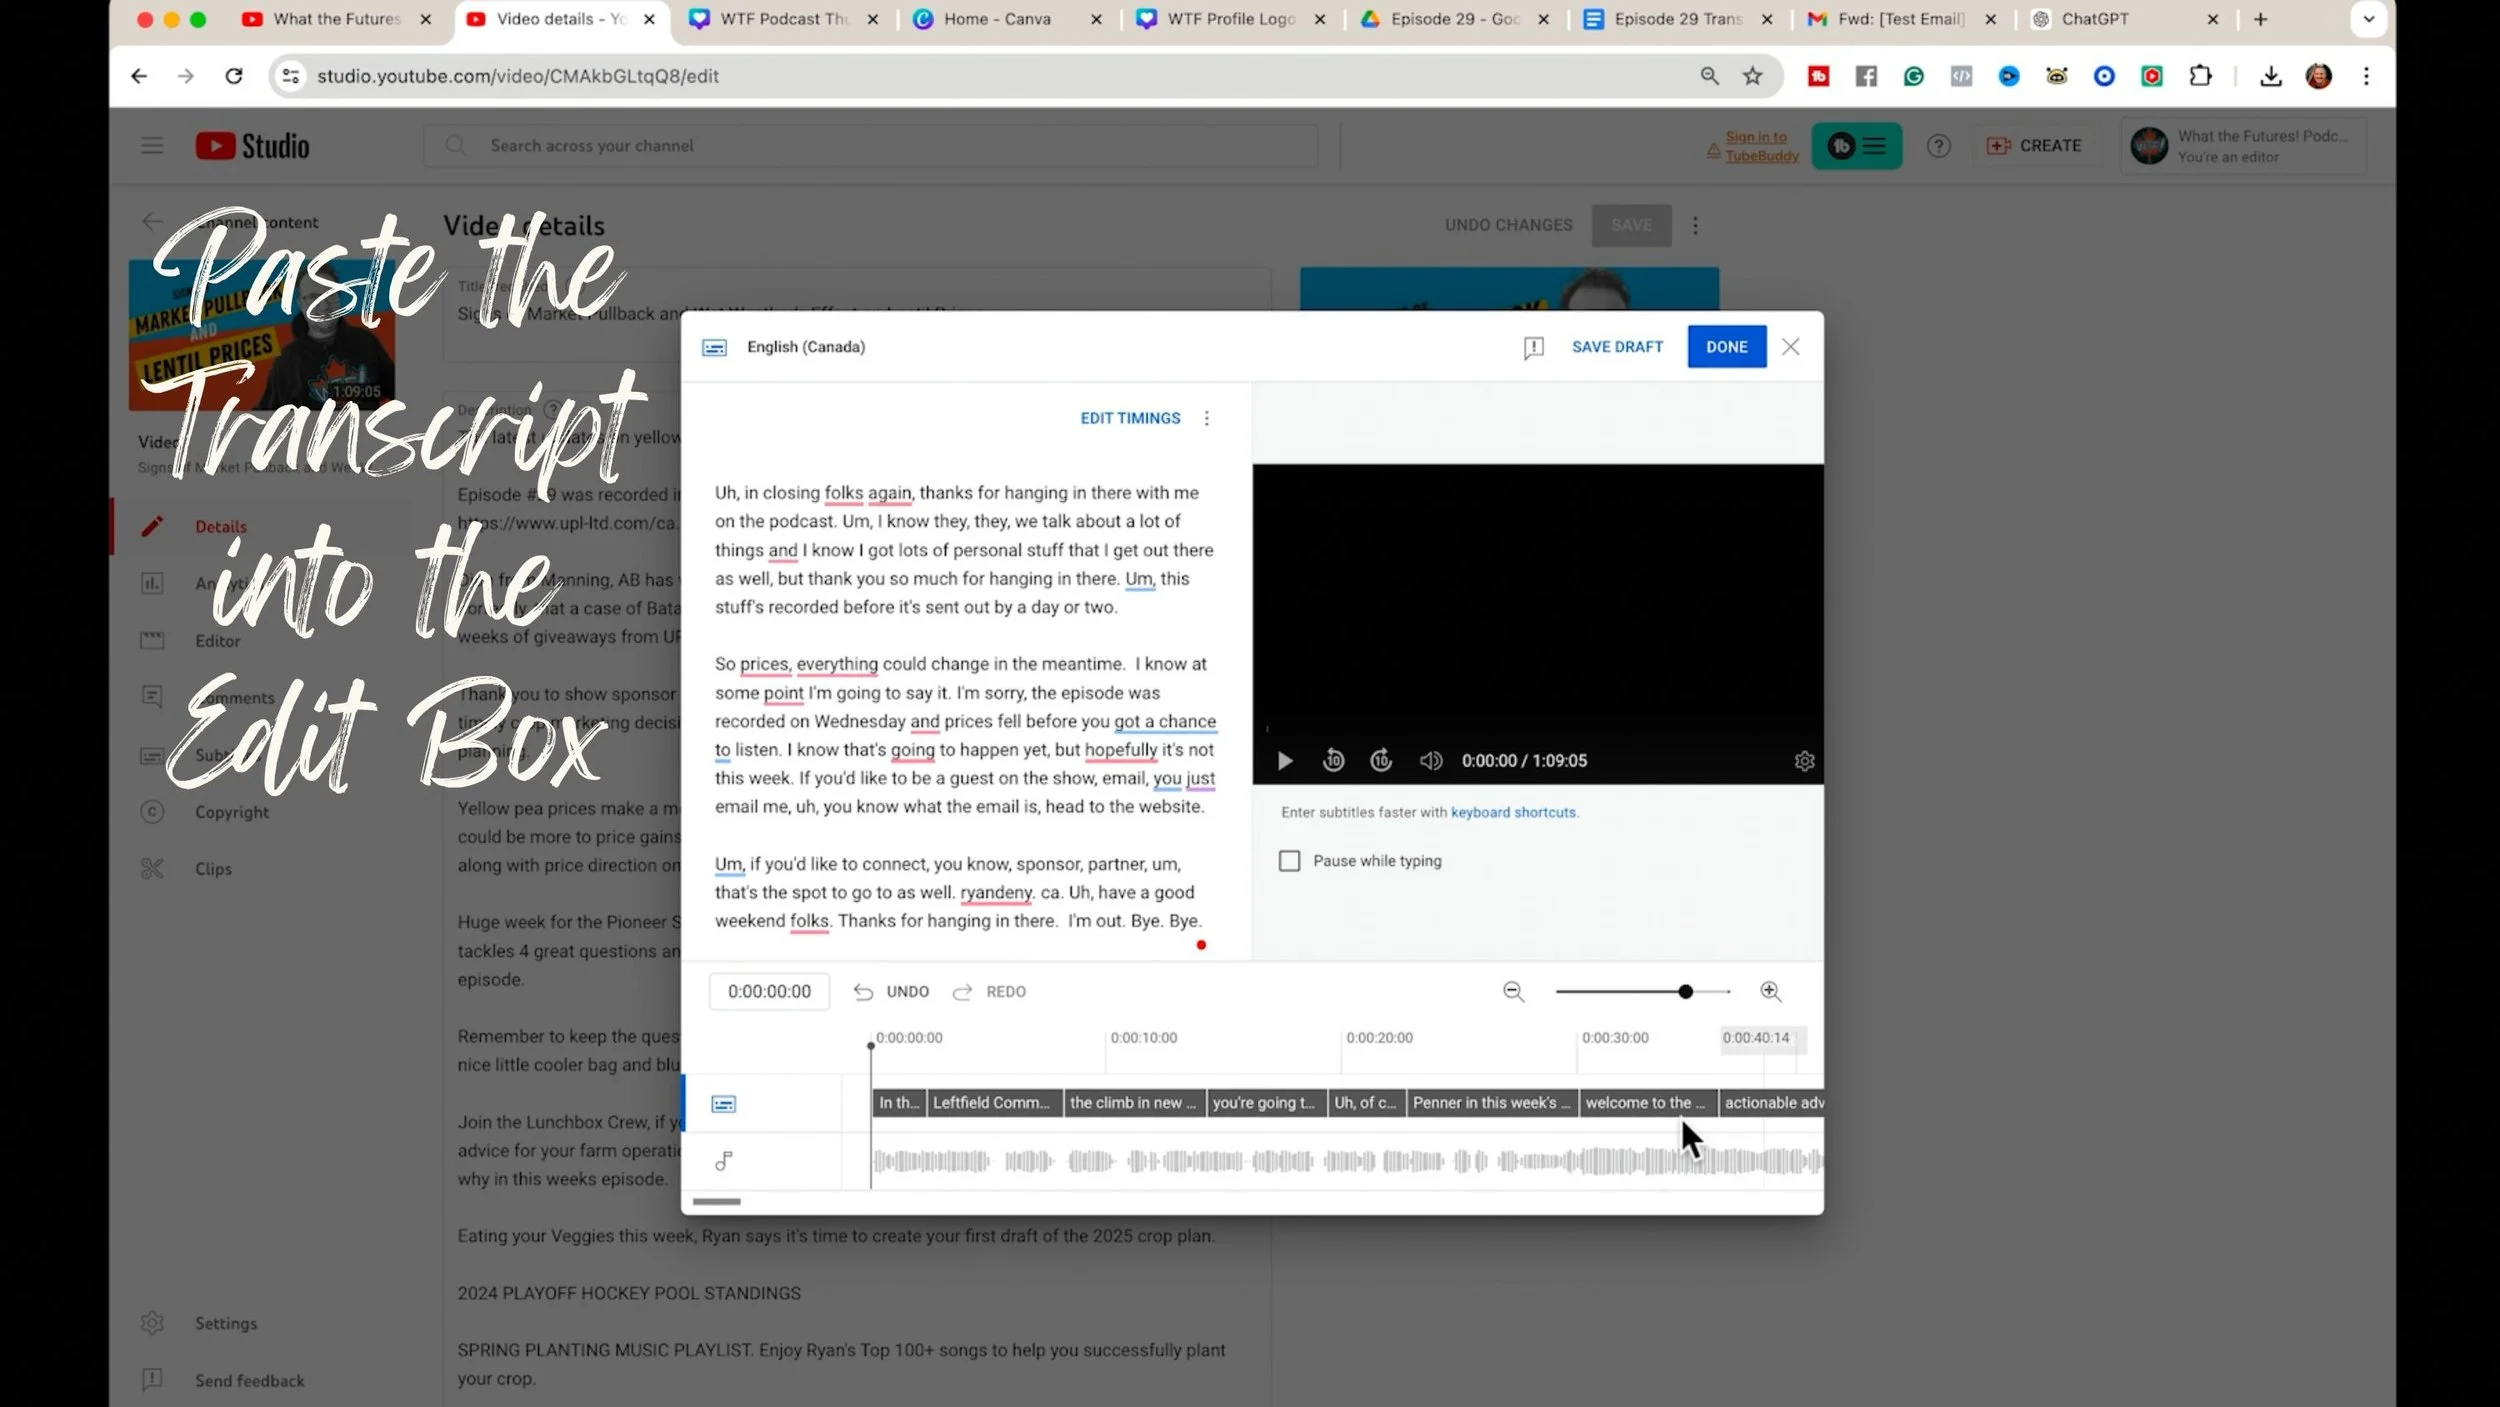Click the feedback flag icon next to SAVE DRAFT

(1534, 348)
